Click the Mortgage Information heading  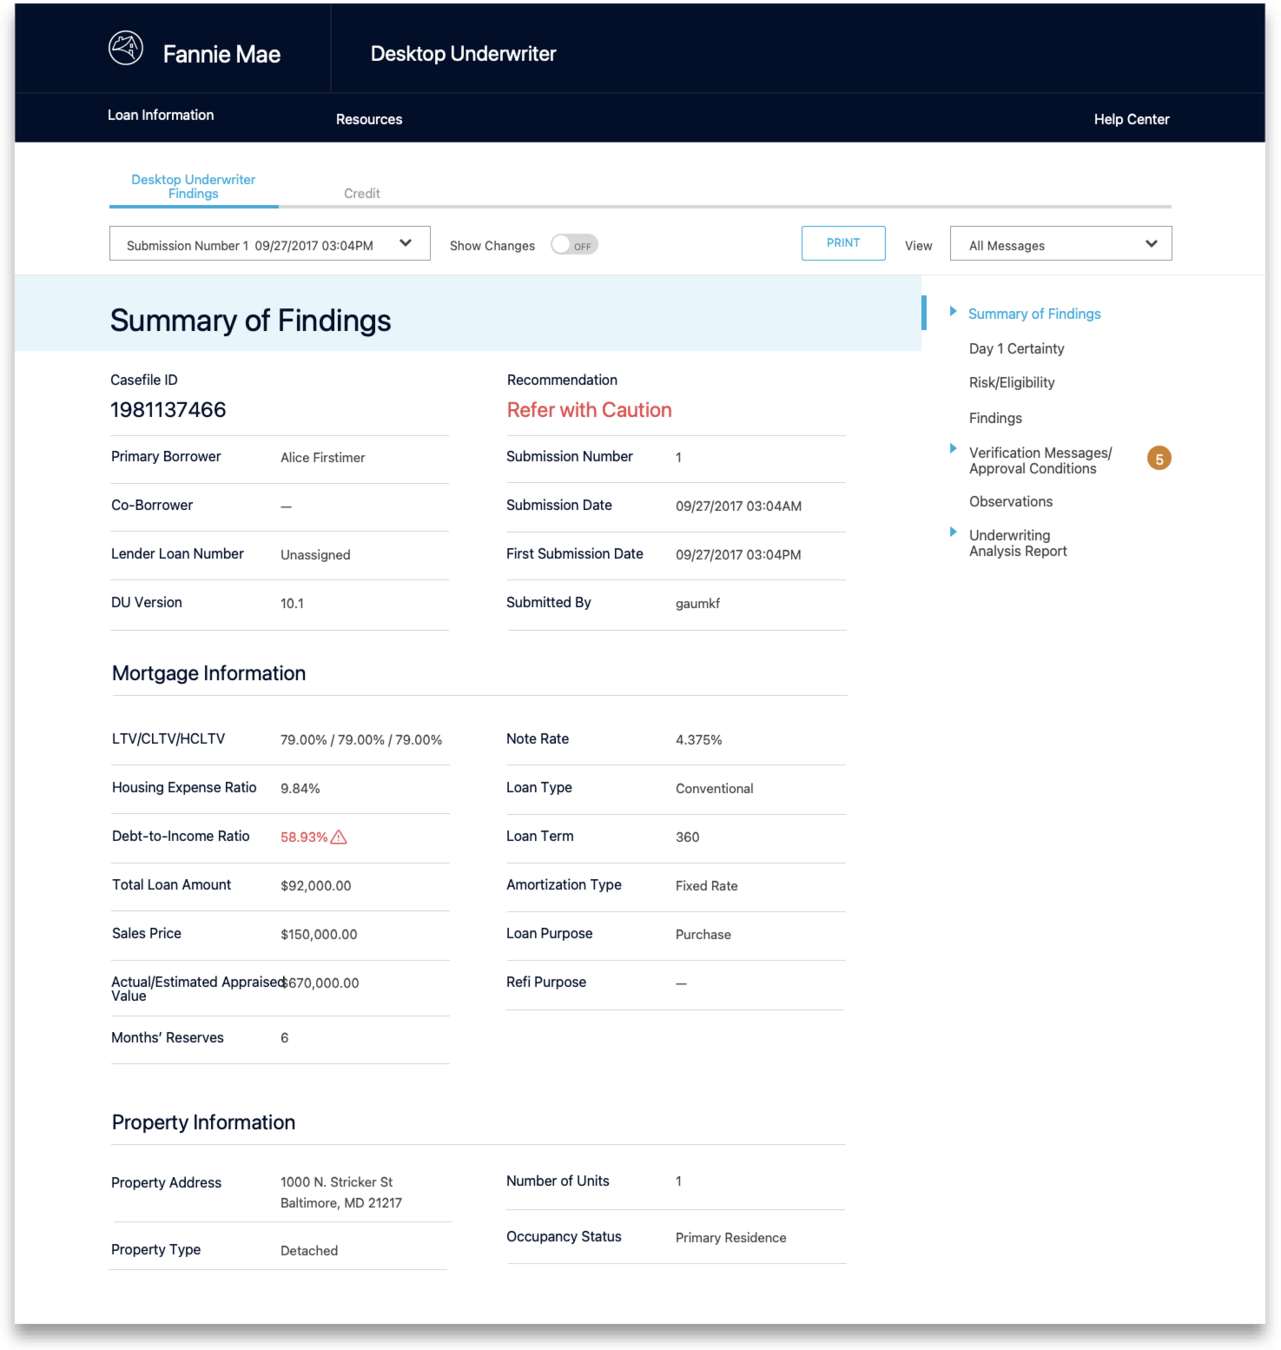point(209,673)
